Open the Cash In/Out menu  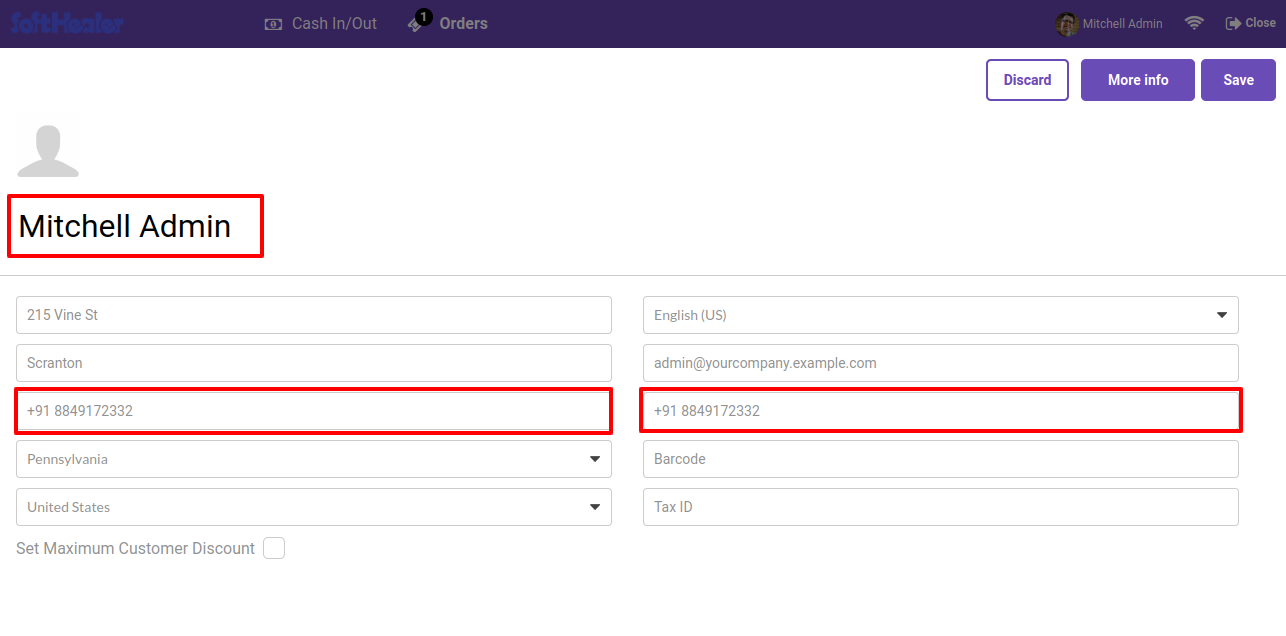tap(320, 23)
